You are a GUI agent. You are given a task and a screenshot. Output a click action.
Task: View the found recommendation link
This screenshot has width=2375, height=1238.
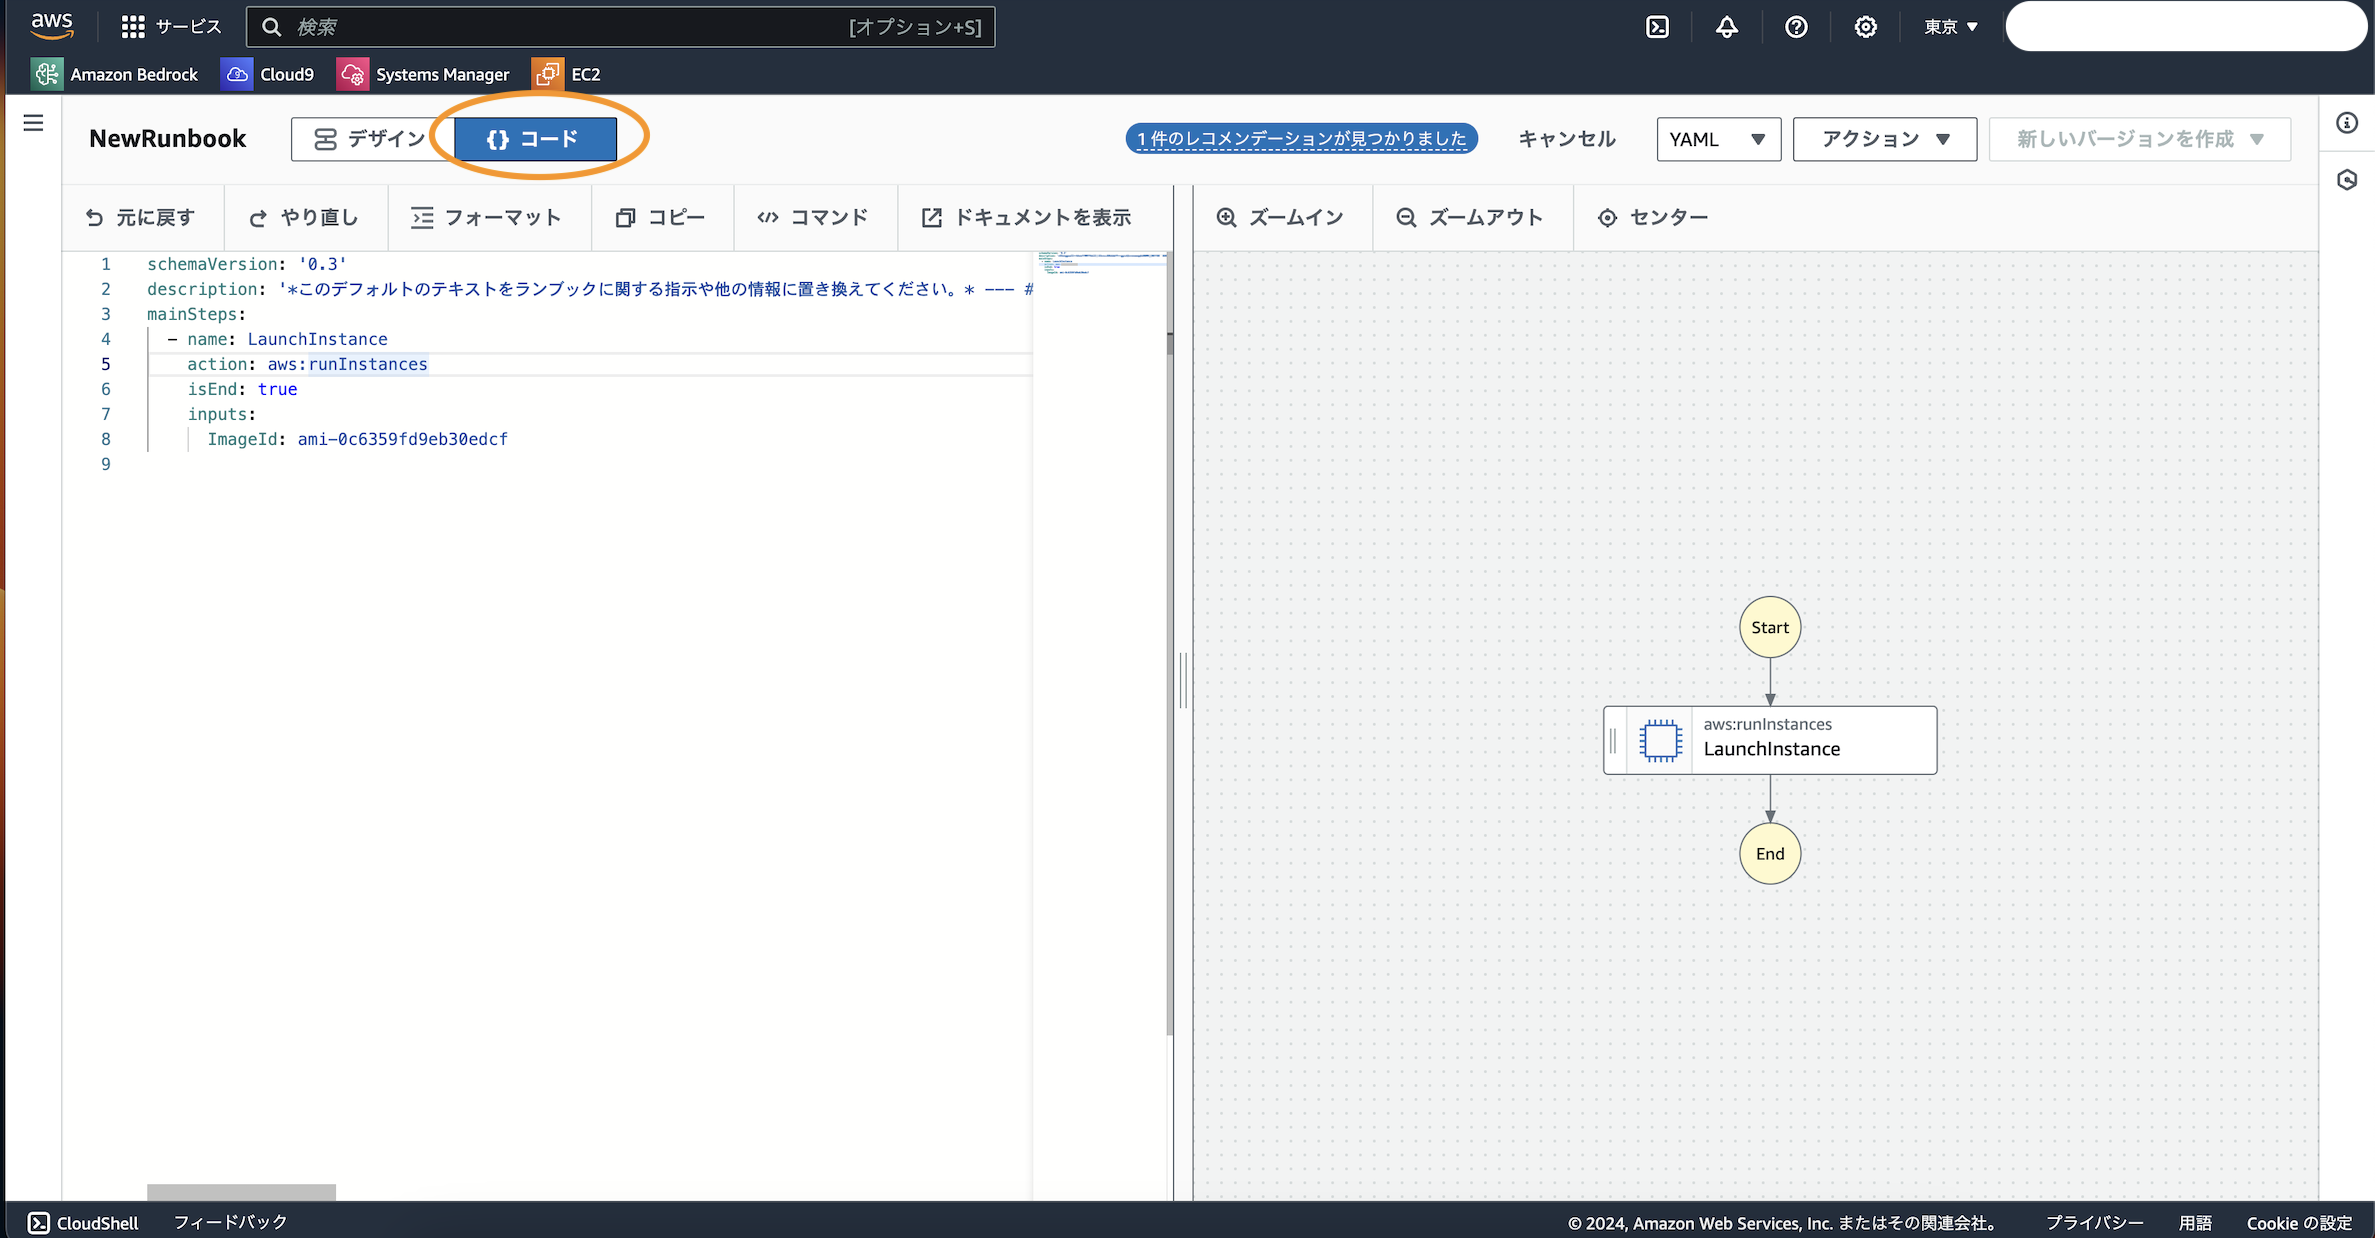tap(1301, 138)
